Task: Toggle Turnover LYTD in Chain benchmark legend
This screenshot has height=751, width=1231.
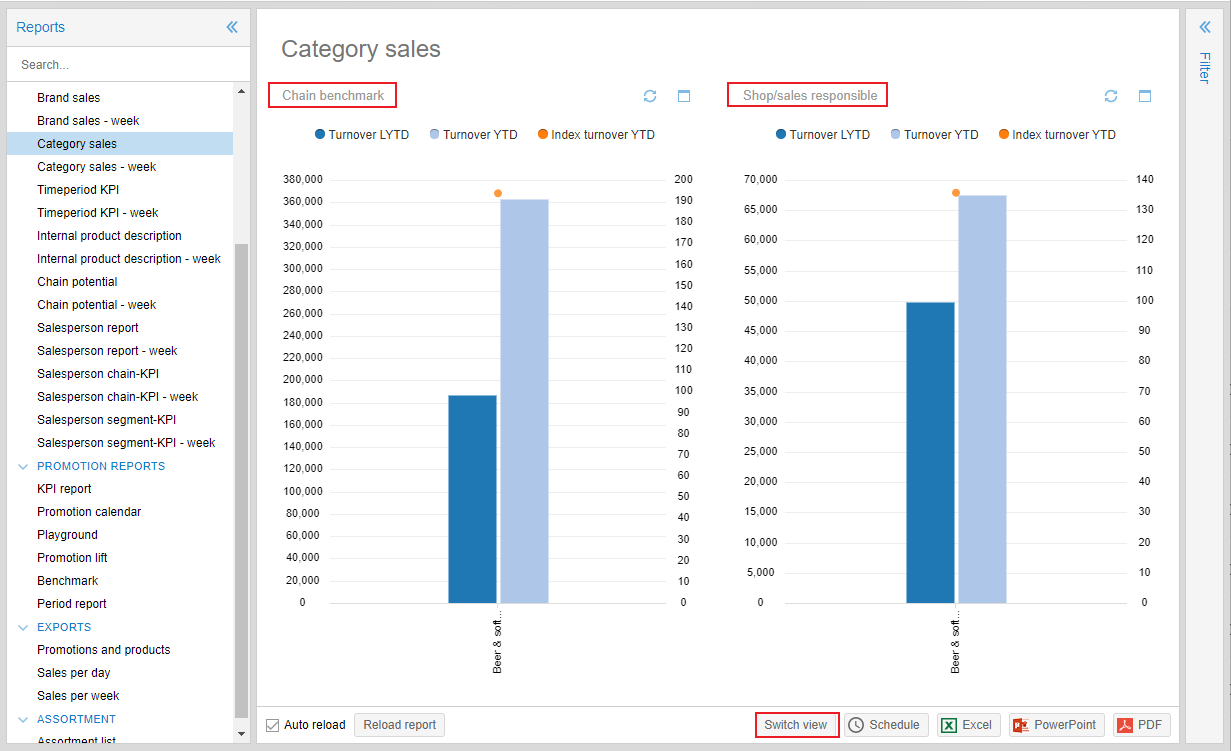Action: click(362, 134)
